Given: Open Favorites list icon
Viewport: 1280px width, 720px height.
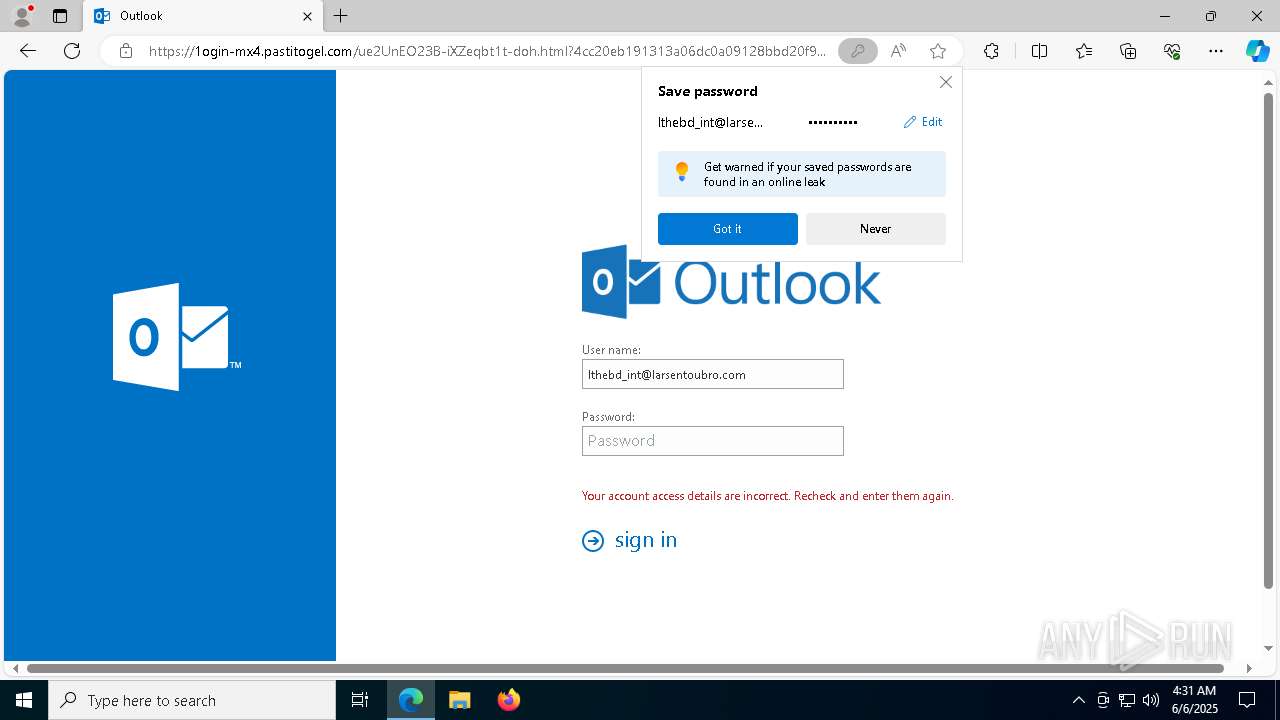Looking at the screenshot, I should 1084,51.
